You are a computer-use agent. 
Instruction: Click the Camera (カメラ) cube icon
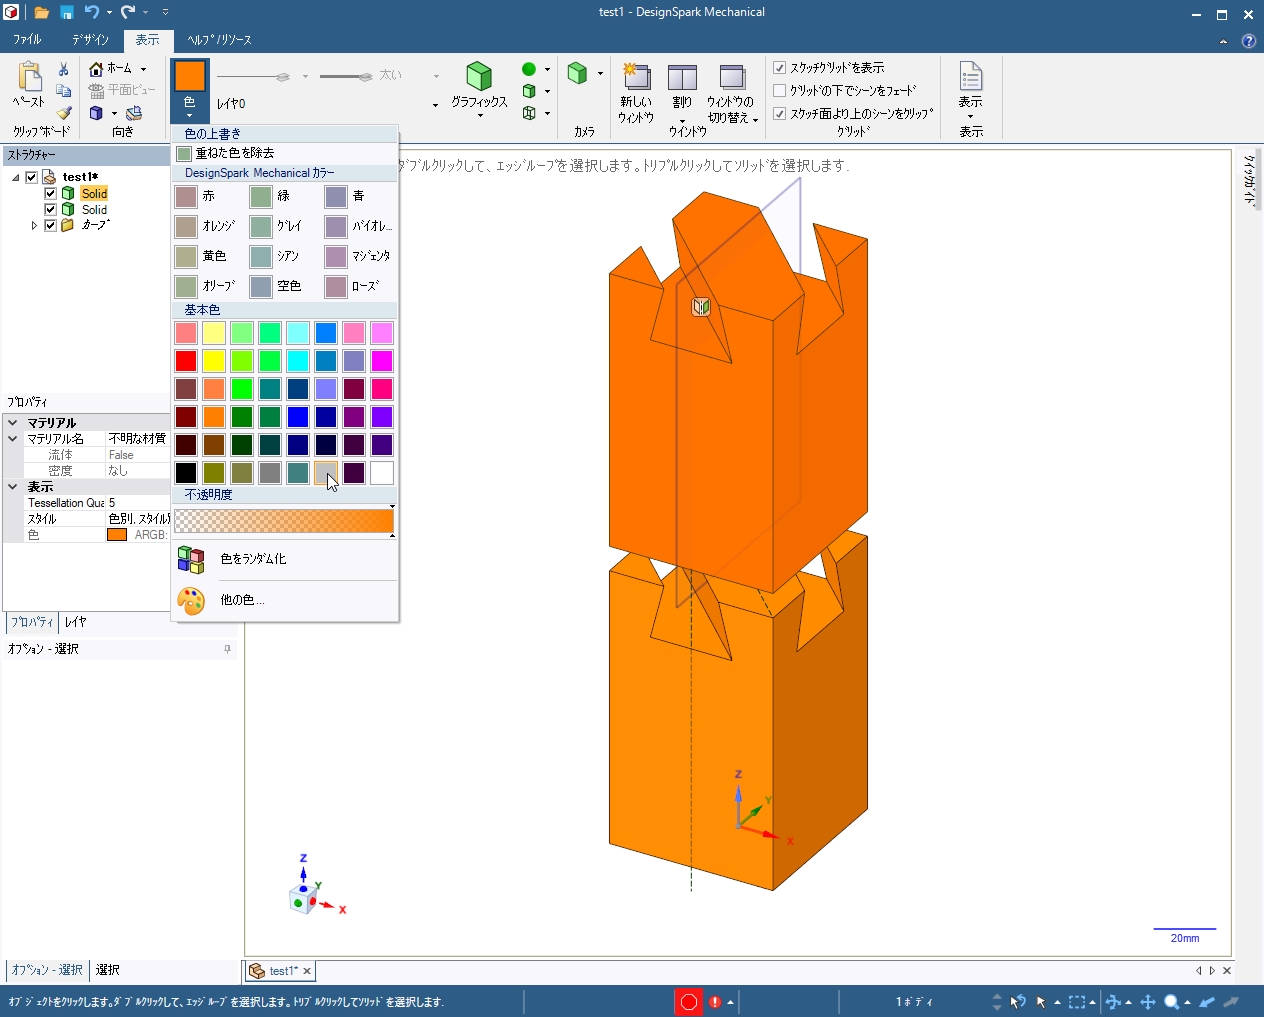click(577, 74)
